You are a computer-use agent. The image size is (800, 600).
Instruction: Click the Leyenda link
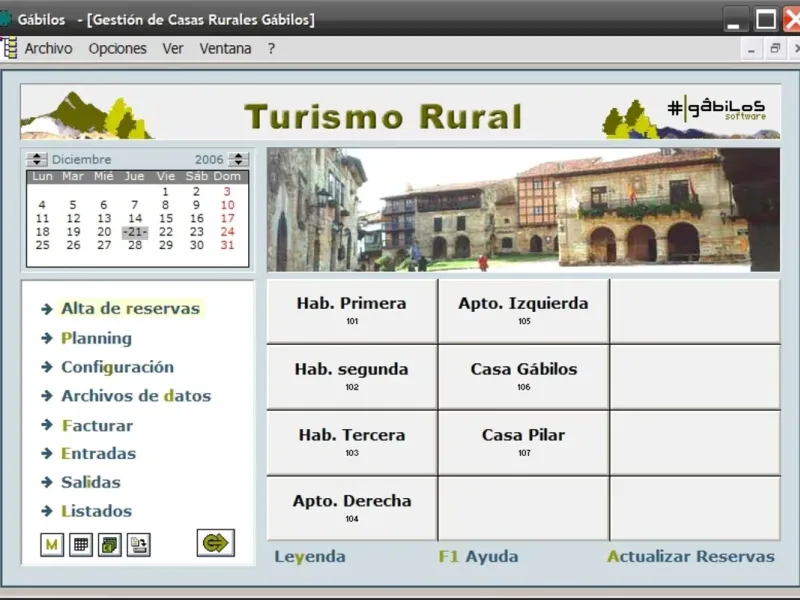click(x=310, y=557)
